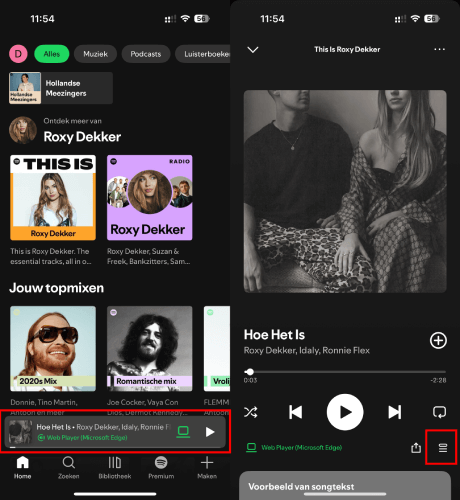
Task: Add Hoe Het Is to library plus icon
Action: click(x=438, y=340)
